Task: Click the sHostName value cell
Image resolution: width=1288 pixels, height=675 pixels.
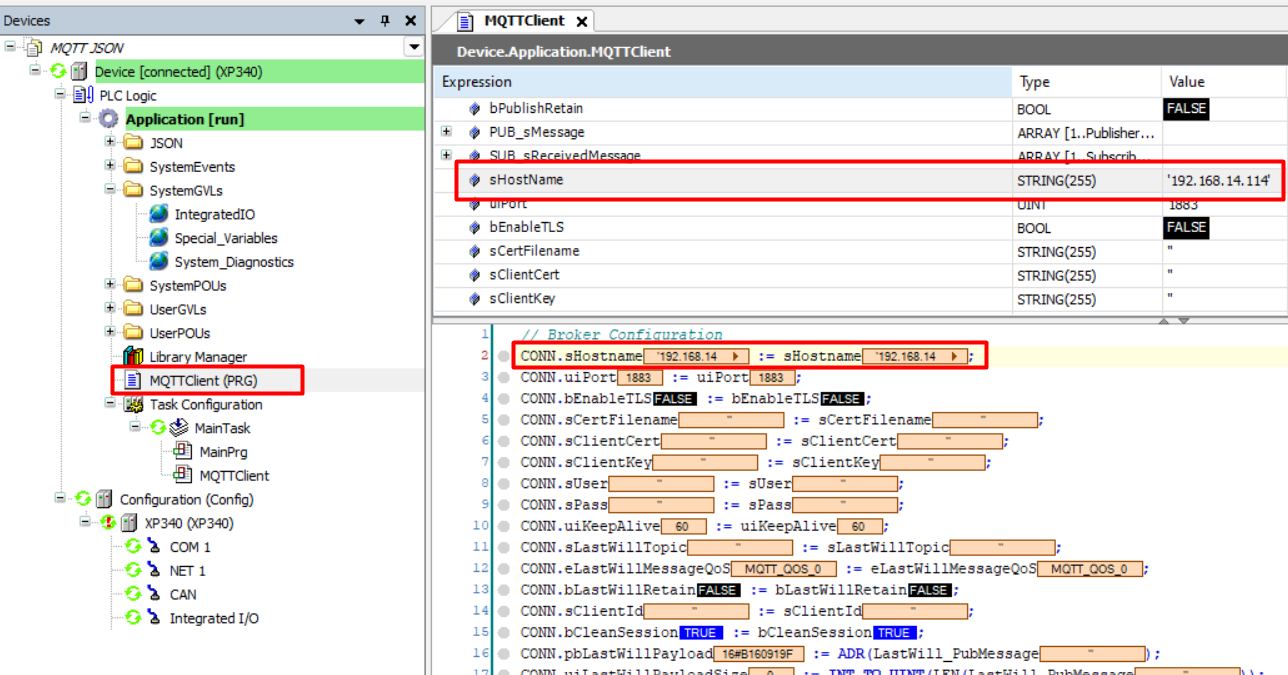Action: [1218, 181]
